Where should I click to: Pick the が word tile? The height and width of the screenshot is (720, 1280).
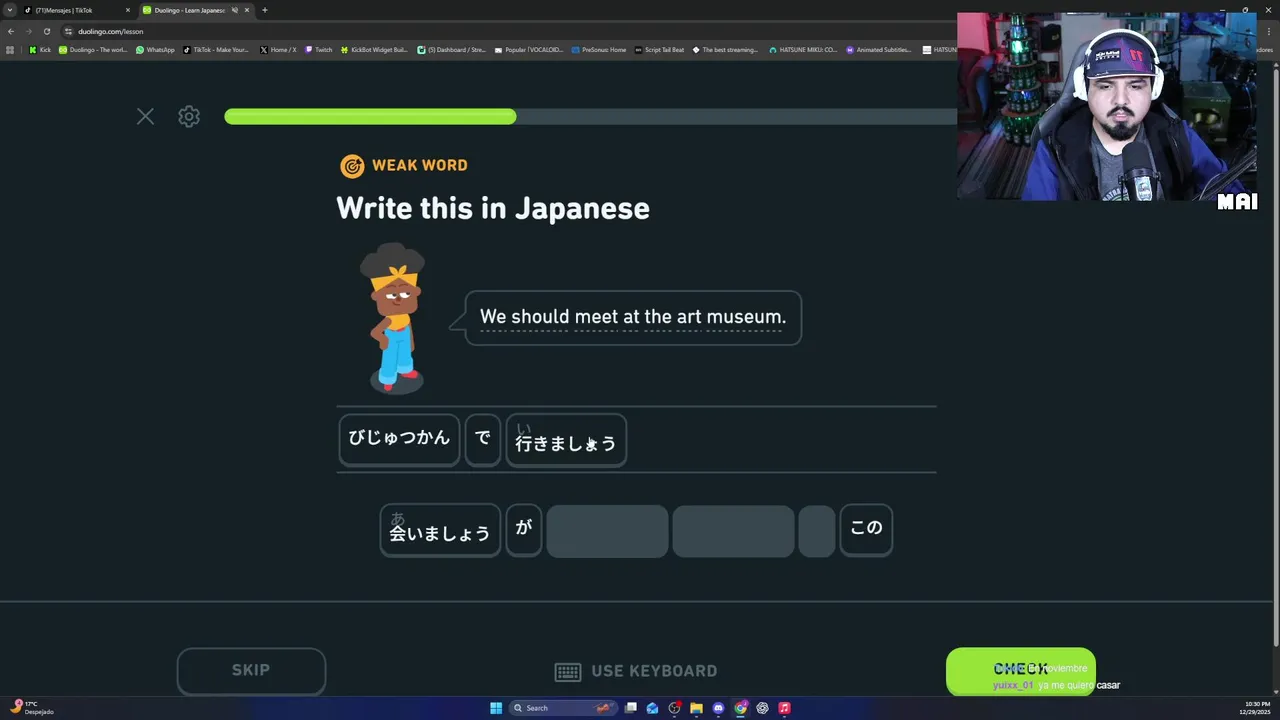click(x=524, y=530)
